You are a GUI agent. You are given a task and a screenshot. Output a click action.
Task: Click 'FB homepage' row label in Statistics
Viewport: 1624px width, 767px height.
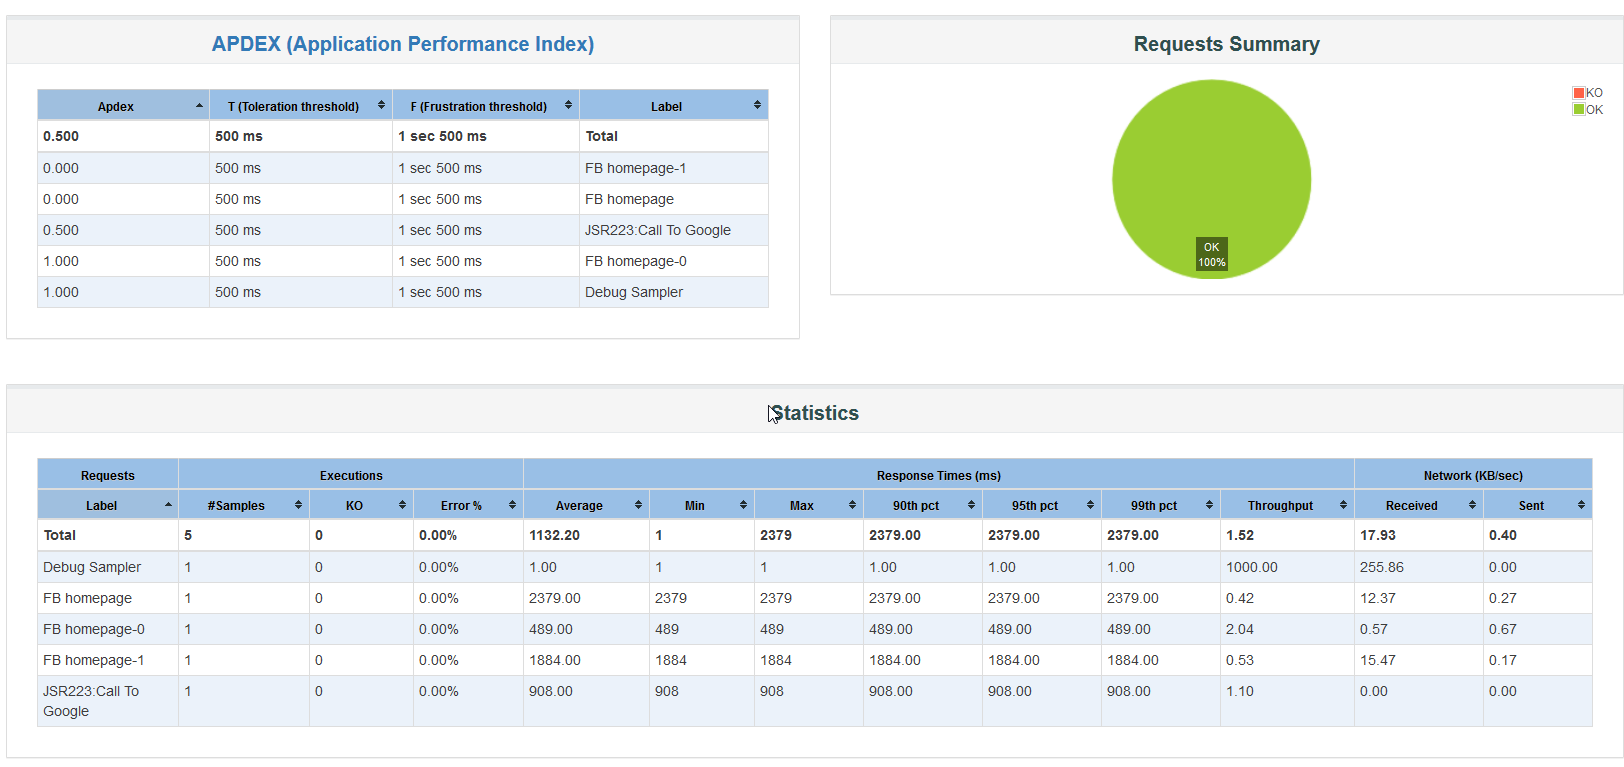pyautogui.click(x=87, y=598)
